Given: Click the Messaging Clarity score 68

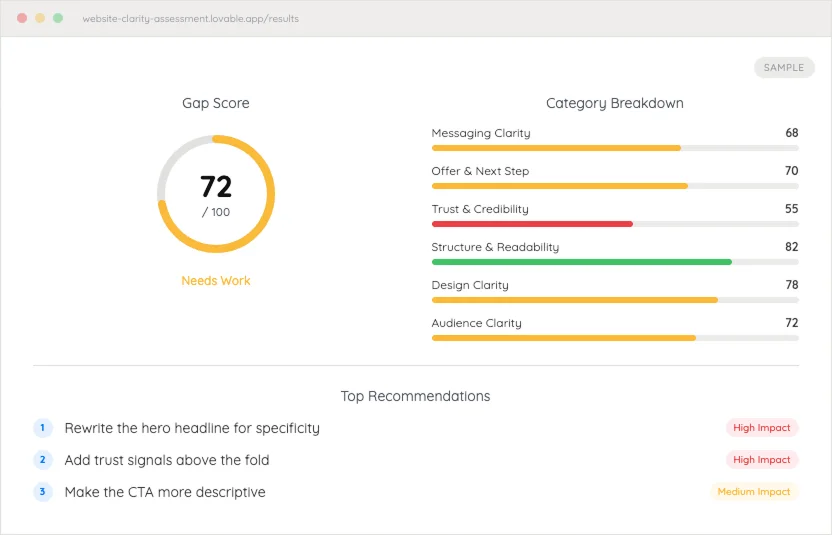Looking at the screenshot, I should [x=792, y=133].
